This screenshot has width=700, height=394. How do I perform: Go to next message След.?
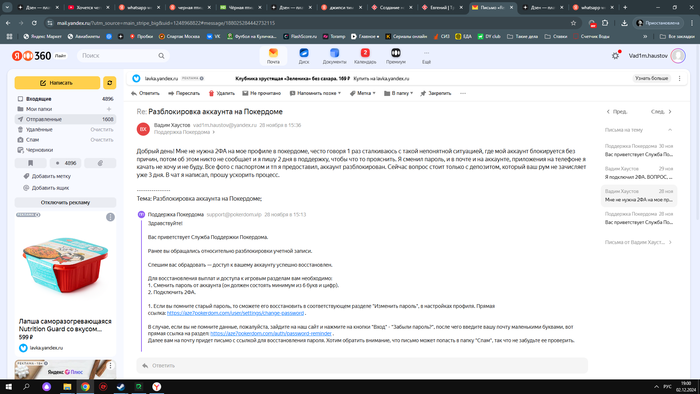click(x=661, y=112)
